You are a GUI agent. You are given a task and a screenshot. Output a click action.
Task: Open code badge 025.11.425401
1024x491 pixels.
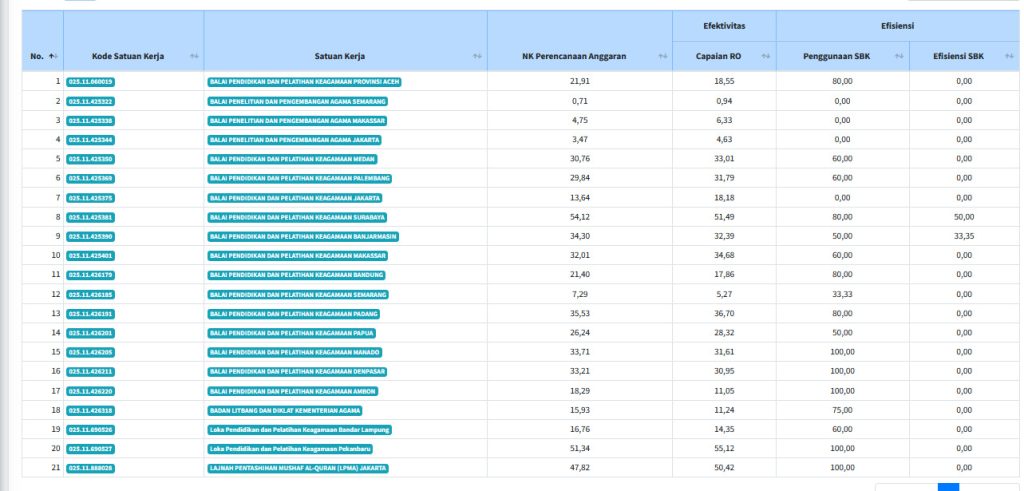pyautogui.click(x=91, y=255)
